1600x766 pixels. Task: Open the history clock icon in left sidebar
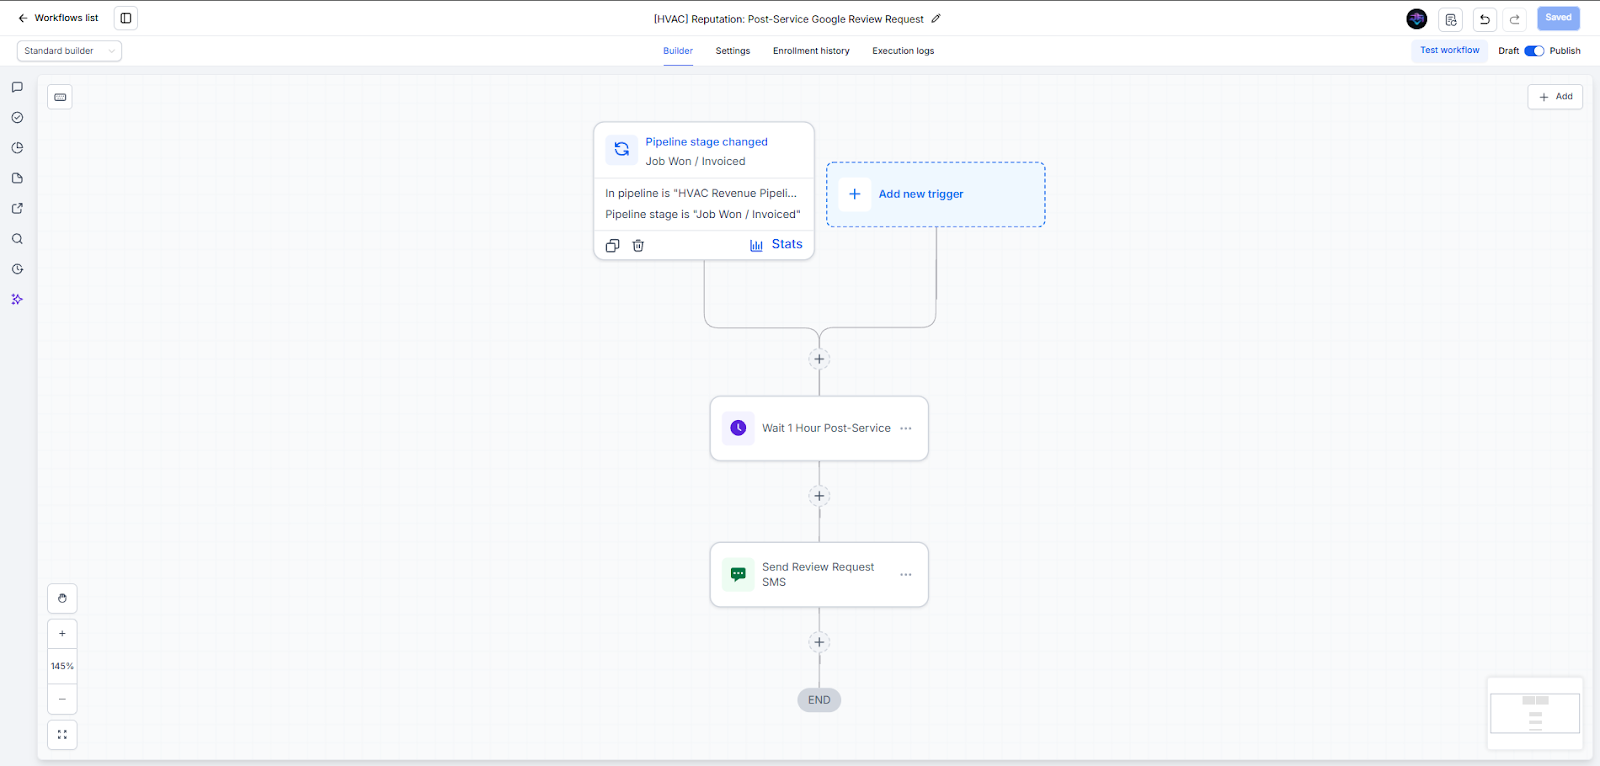pyautogui.click(x=17, y=269)
